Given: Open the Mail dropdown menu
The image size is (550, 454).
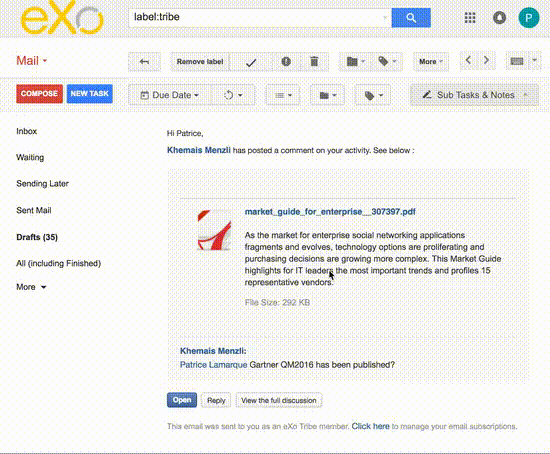Looking at the screenshot, I should tap(31, 61).
